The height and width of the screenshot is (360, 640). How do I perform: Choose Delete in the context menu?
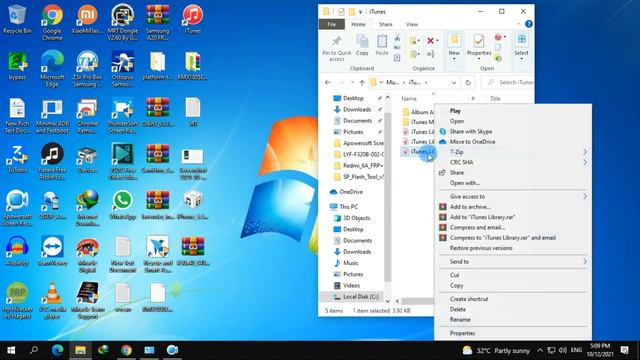(x=513, y=309)
